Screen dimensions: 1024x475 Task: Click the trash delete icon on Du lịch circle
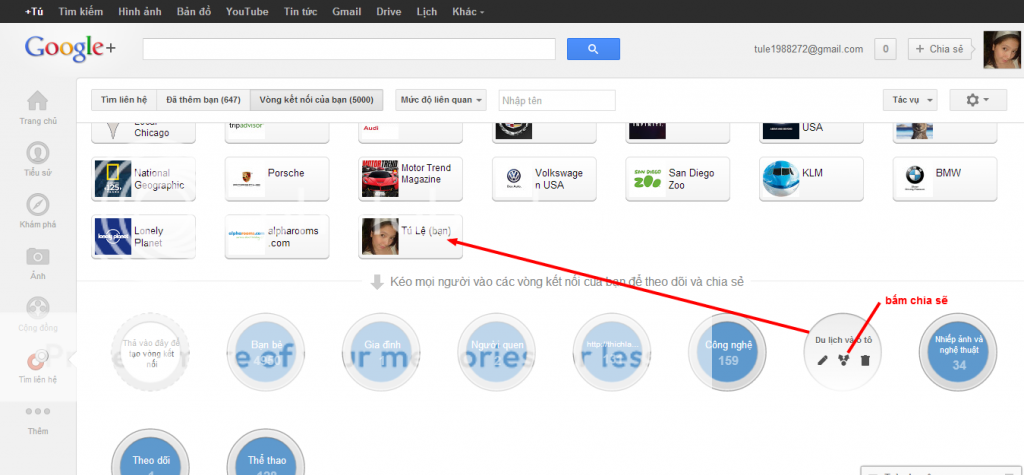tap(865, 360)
